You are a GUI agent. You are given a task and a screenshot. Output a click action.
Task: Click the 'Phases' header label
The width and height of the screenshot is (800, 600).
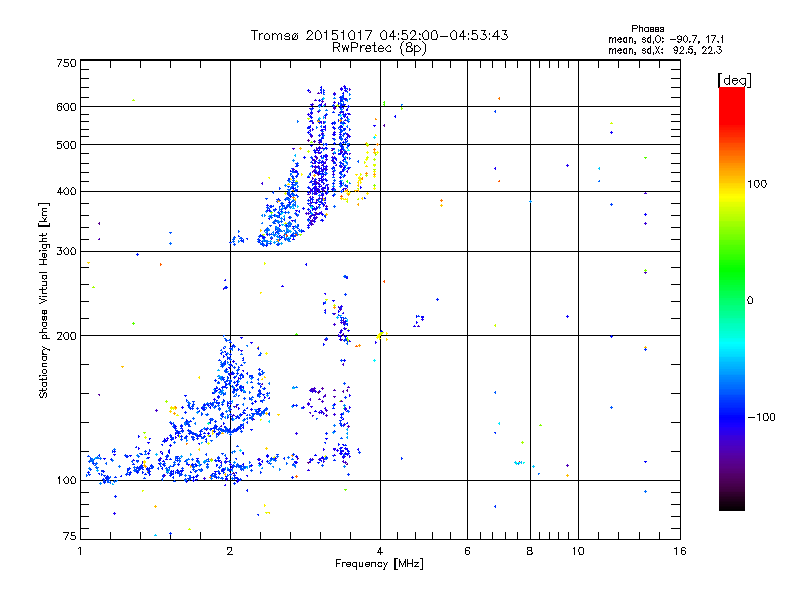click(x=647, y=29)
